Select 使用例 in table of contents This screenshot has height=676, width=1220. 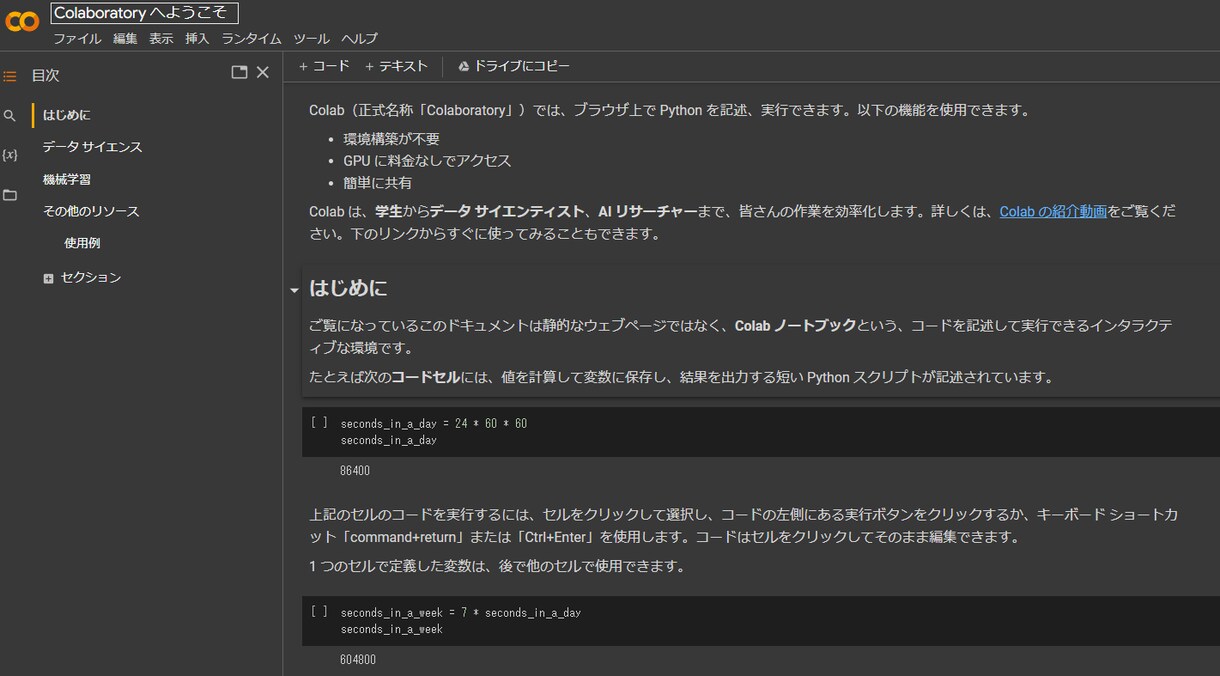pos(82,243)
